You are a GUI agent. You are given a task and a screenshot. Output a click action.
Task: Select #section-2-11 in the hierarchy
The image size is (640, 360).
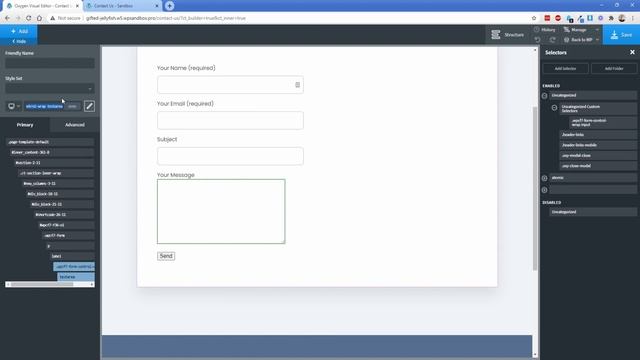pyautogui.click(x=54, y=163)
